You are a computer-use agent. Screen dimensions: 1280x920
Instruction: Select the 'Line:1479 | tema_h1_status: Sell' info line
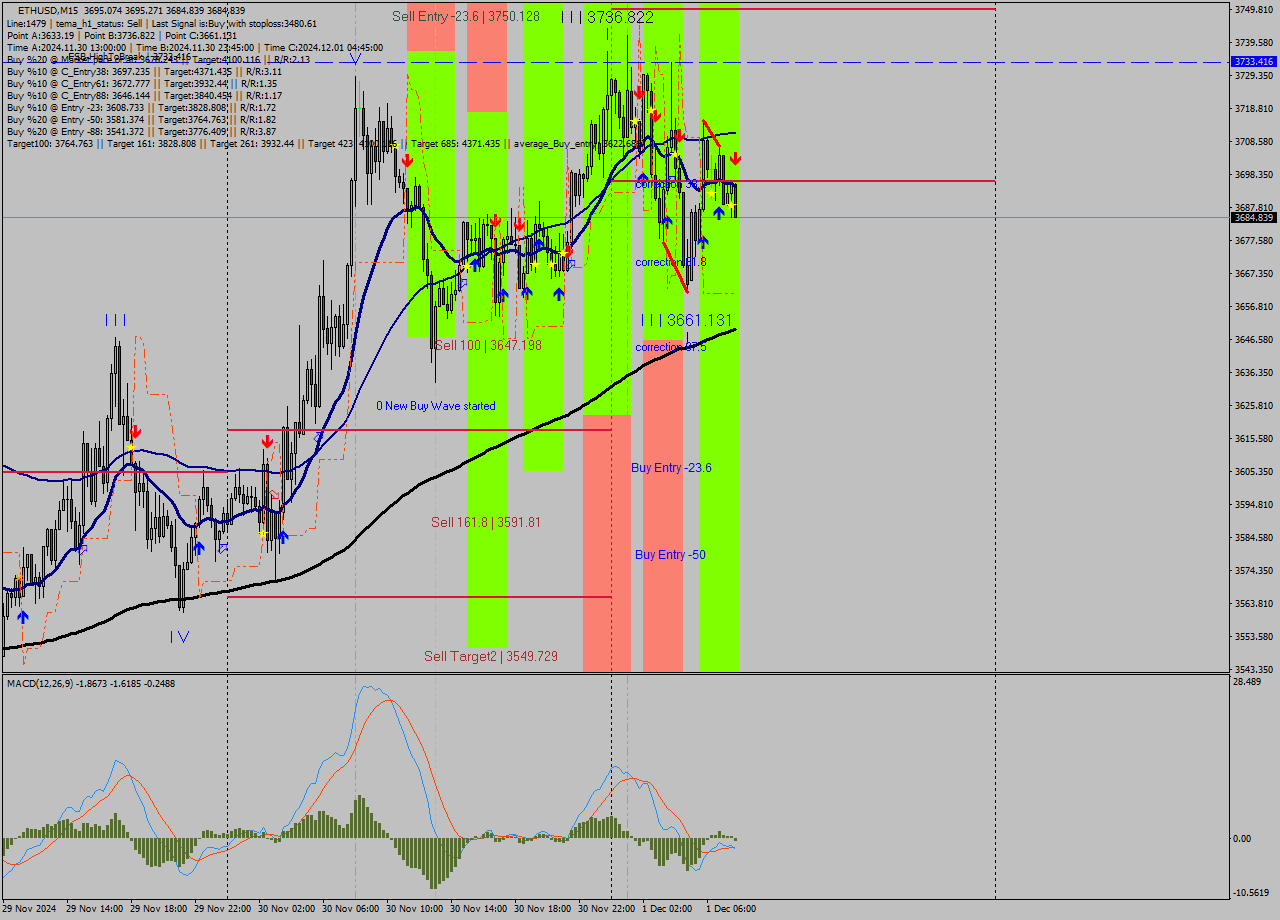(162, 23)
